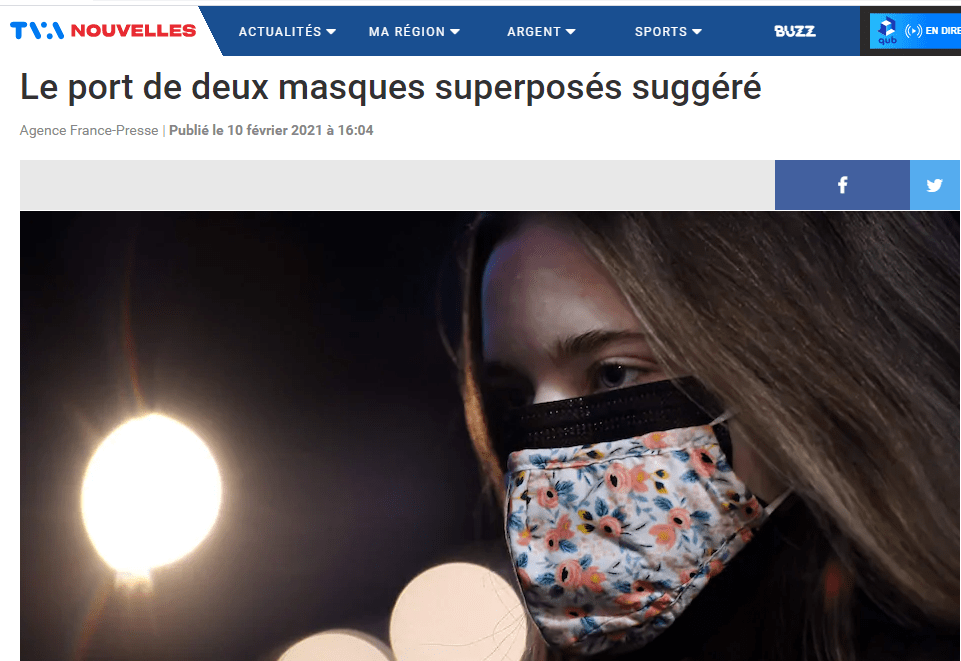Open the QUB radio icon

point(887,31)
